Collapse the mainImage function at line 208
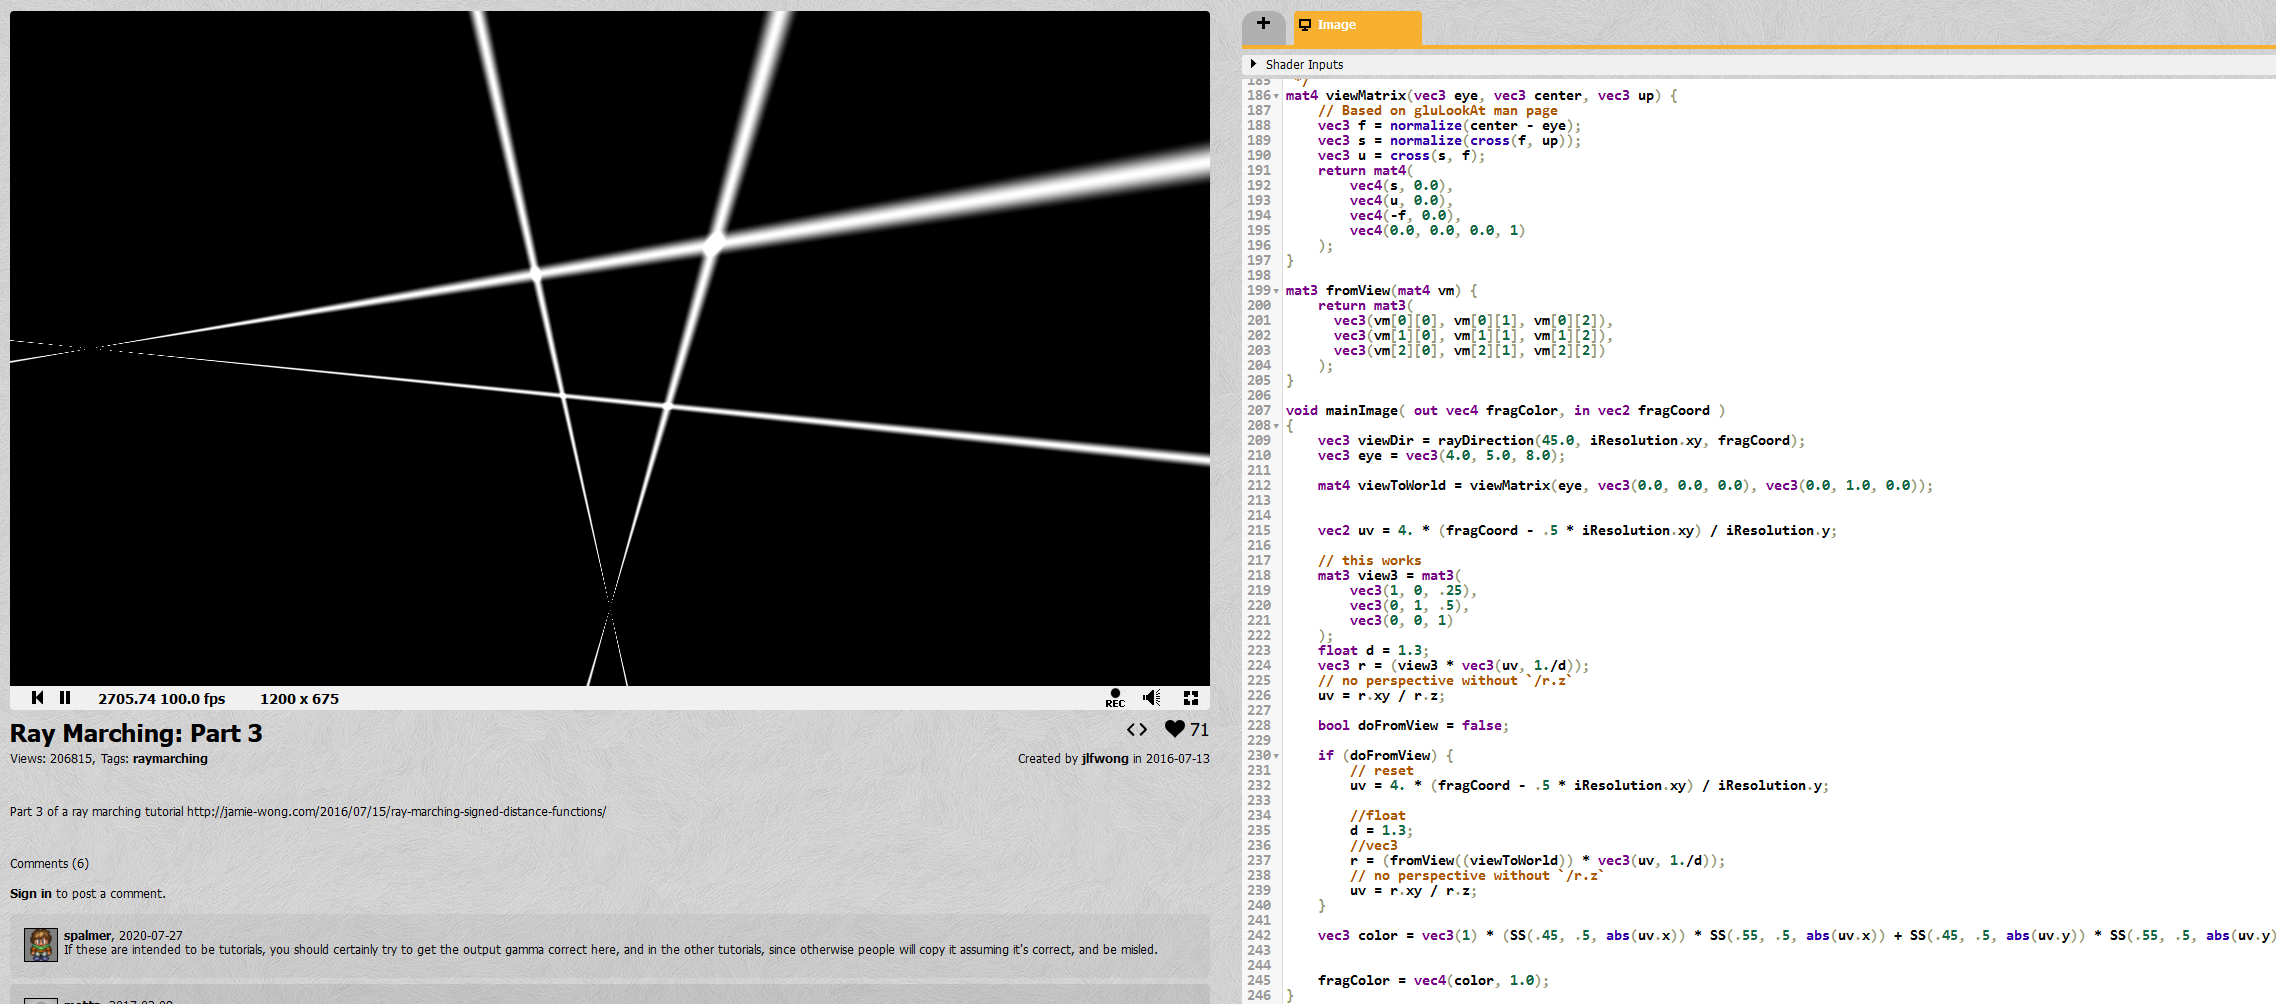Viewport: 2276px width, 1004px height. [1276, 424]
